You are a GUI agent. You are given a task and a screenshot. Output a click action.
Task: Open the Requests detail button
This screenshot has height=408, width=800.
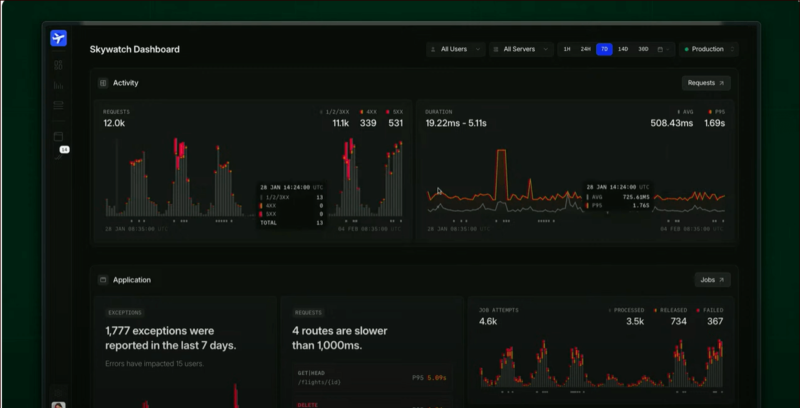click(706, 83)
